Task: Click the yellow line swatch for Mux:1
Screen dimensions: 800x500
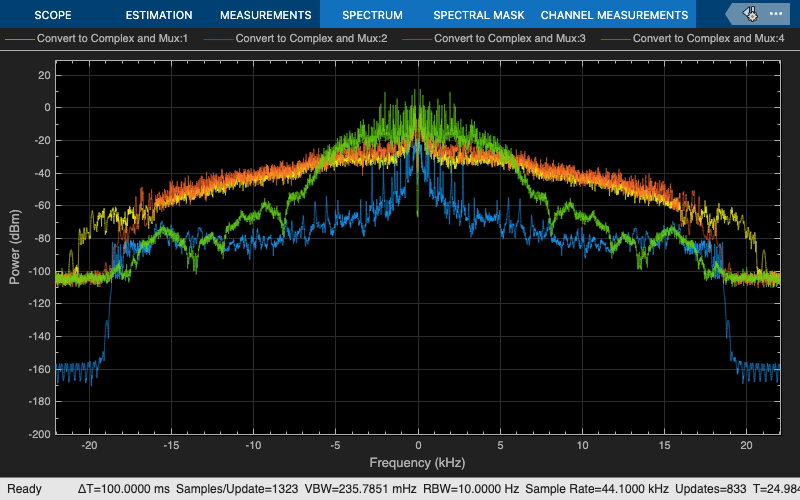Action: [x=19, y=39]
